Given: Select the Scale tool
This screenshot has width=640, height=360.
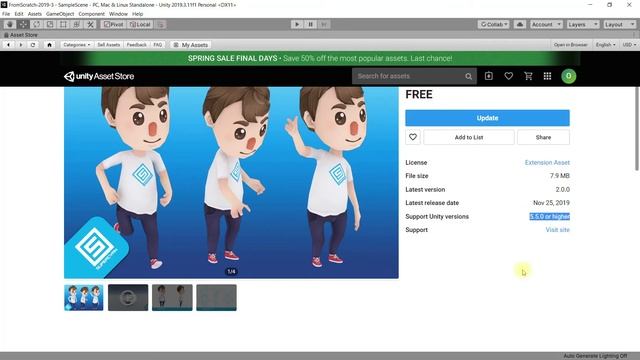Looking at the screenshot, I should click(50, 24).
